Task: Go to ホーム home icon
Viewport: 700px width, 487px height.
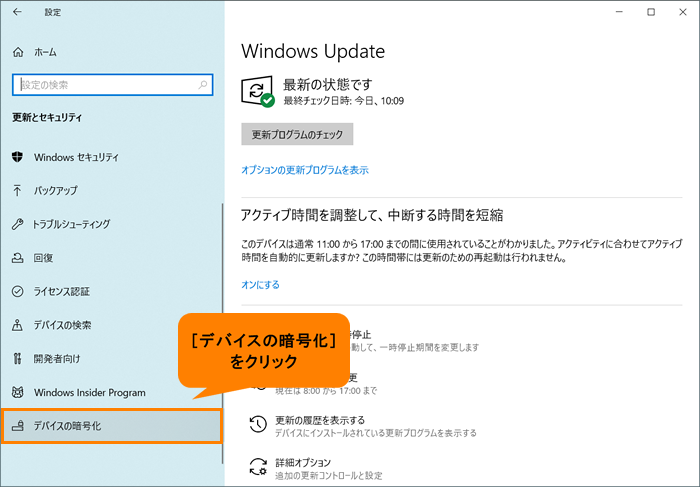Action: click(18, 52)
